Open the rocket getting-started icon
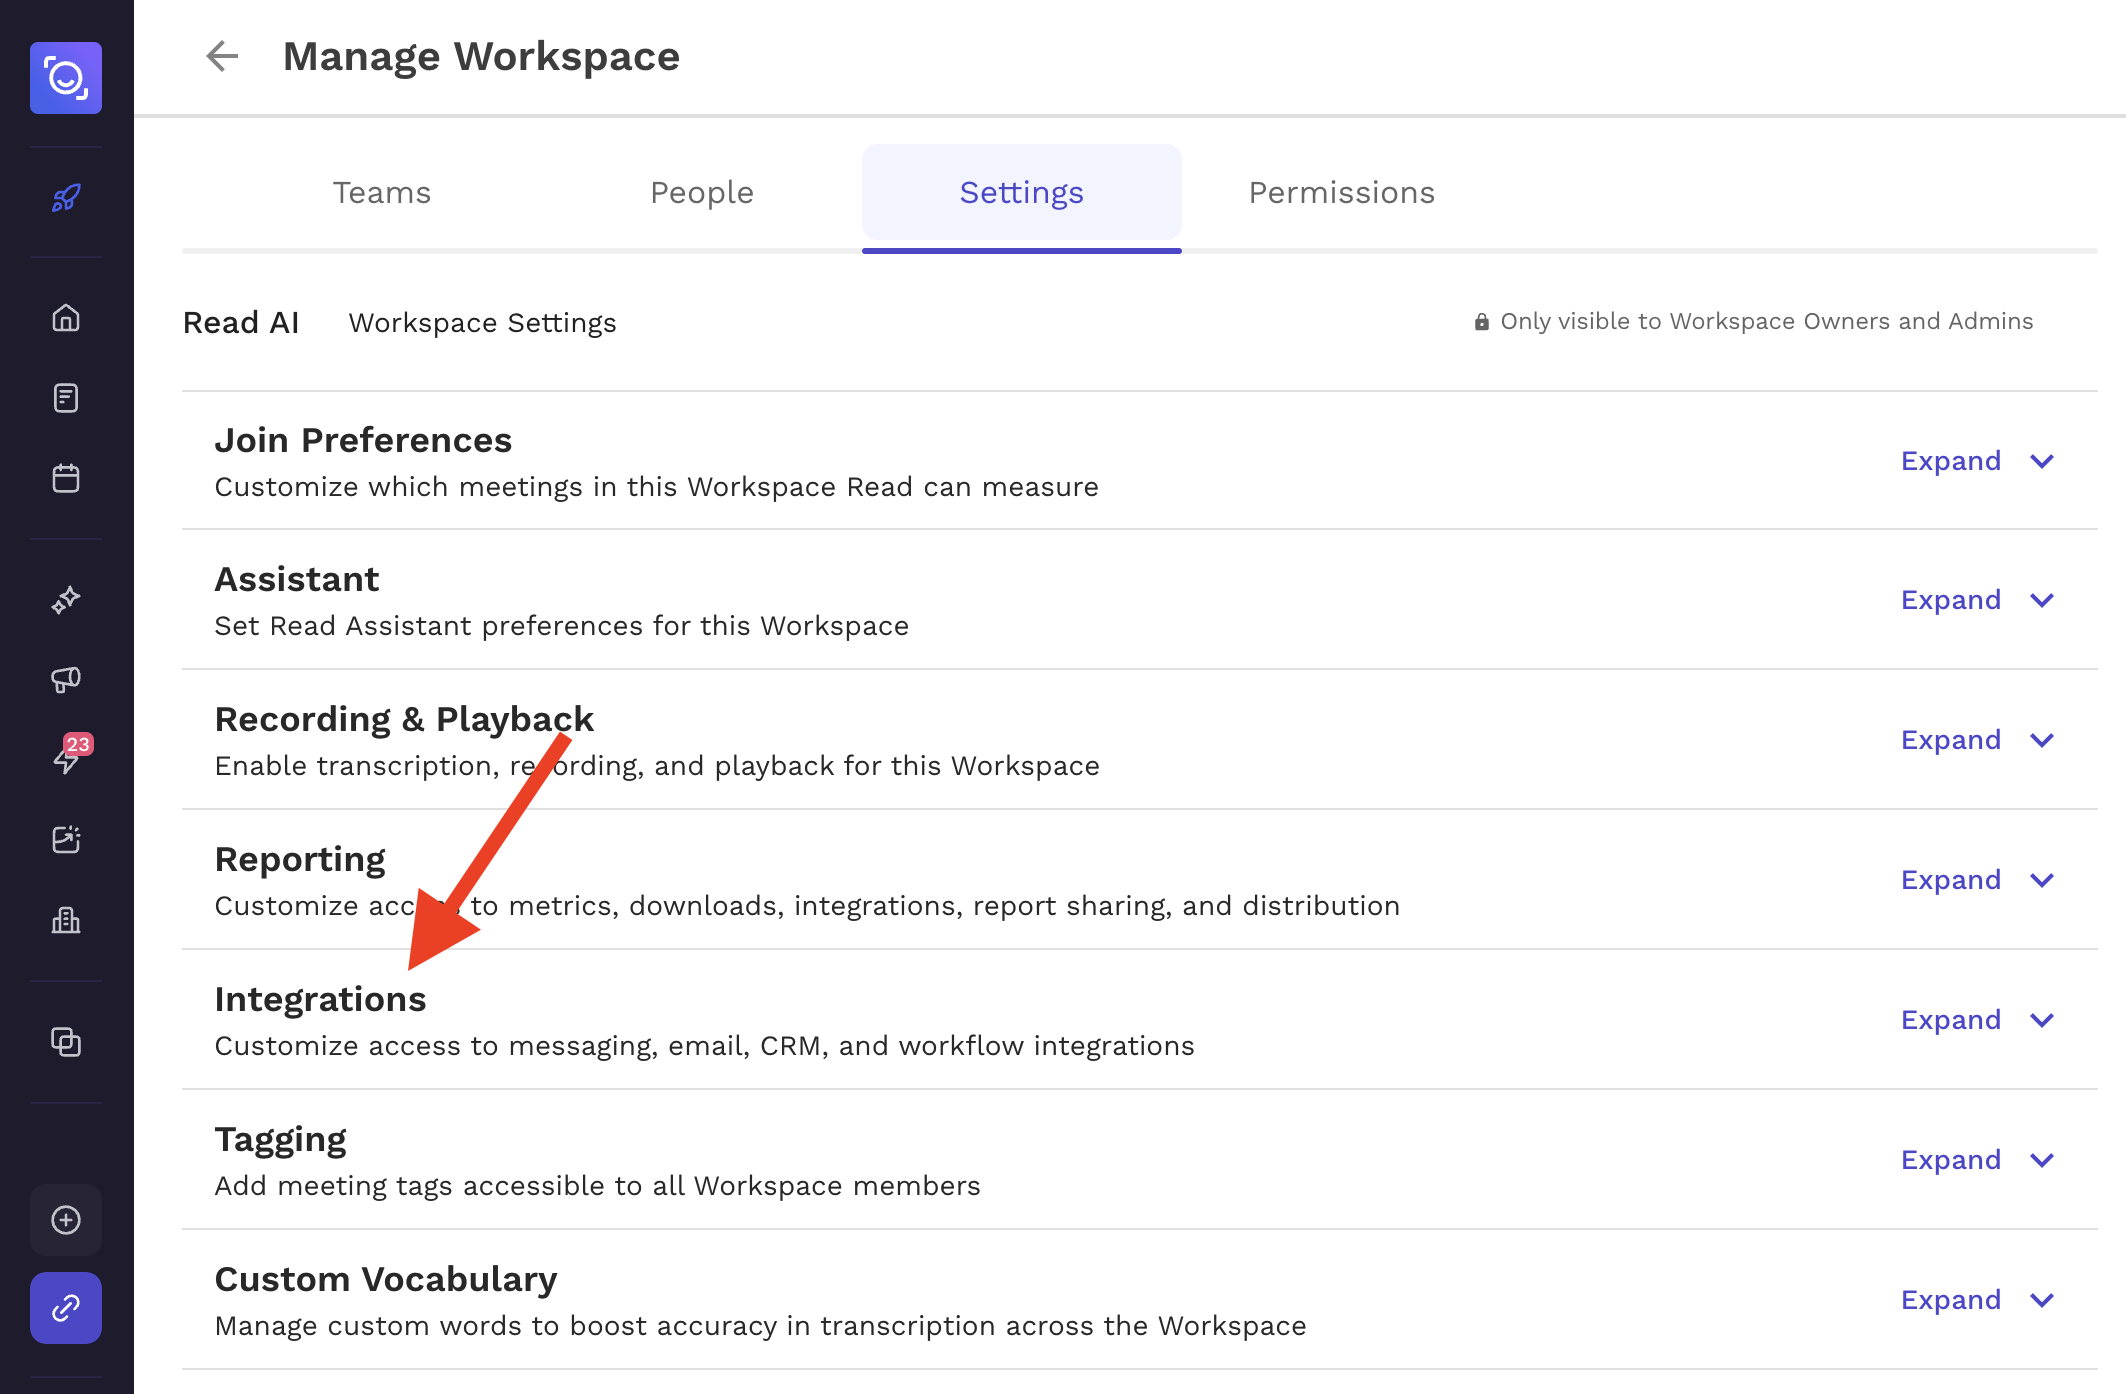Screen dimensions: 2126x1394 coord(66,198)
